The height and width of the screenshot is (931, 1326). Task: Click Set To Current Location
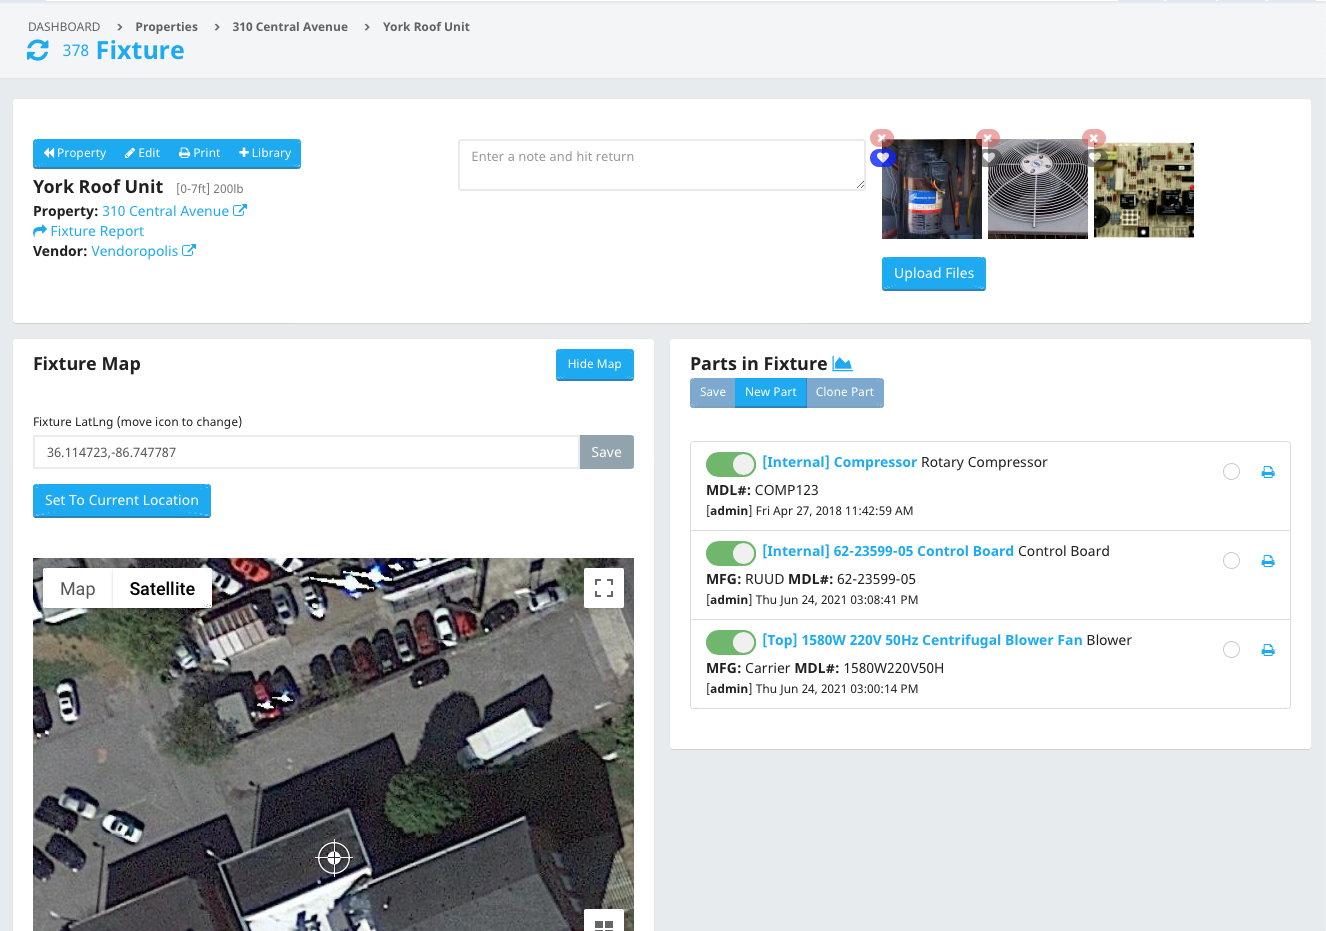122,500
